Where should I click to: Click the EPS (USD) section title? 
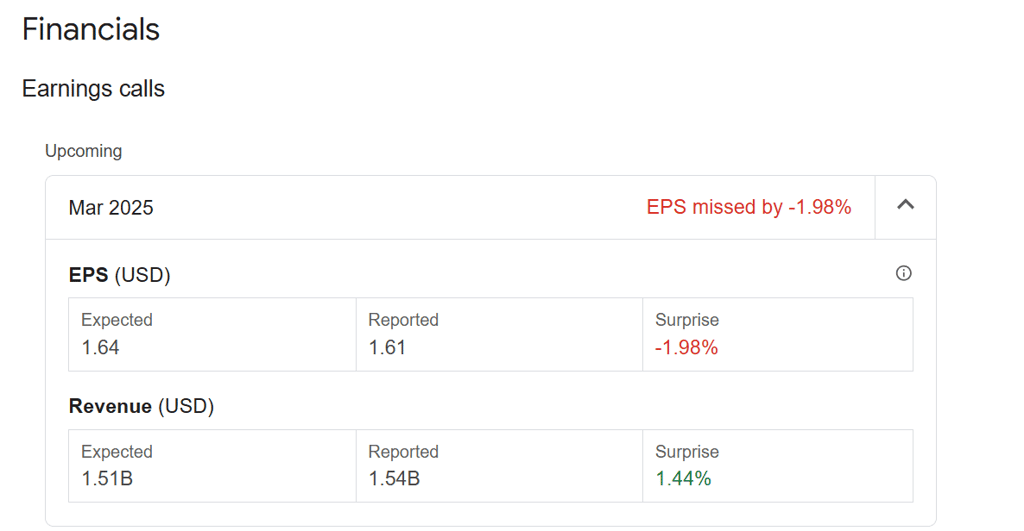pos(119,275)
